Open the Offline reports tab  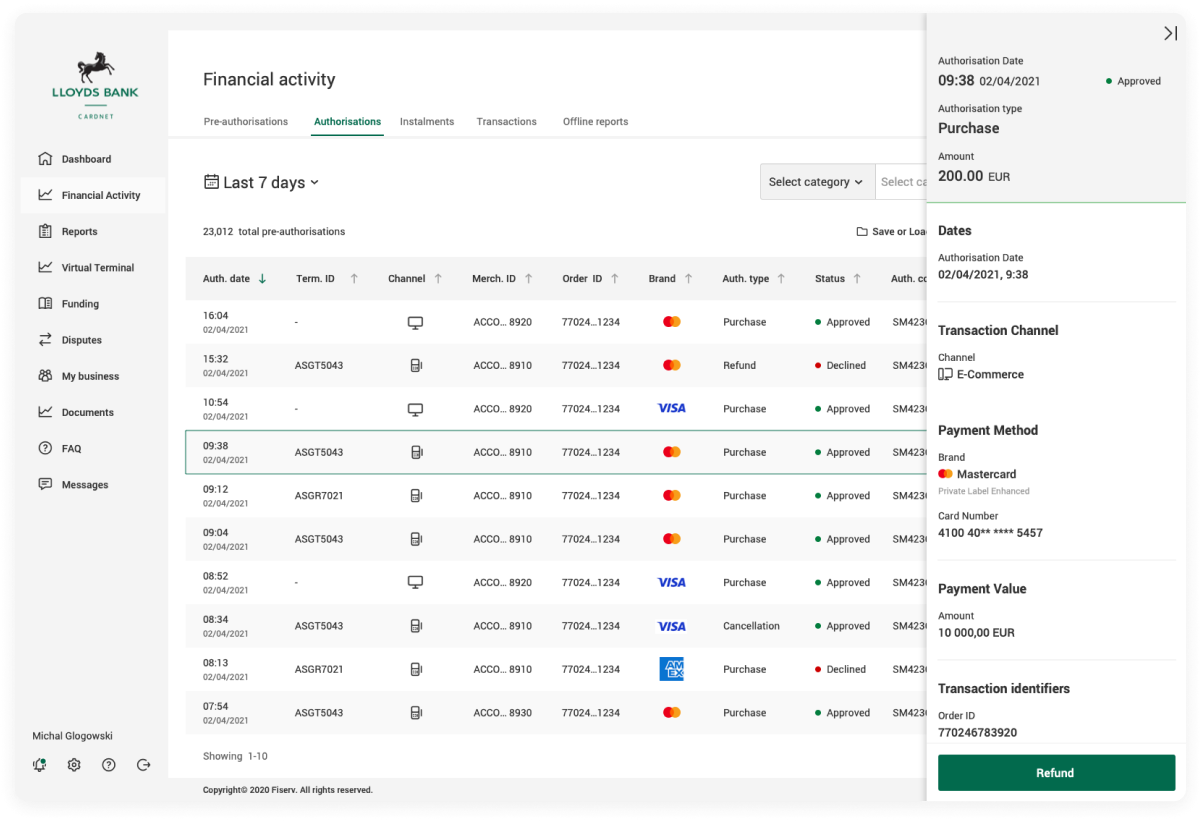click(x=596, y=121)
